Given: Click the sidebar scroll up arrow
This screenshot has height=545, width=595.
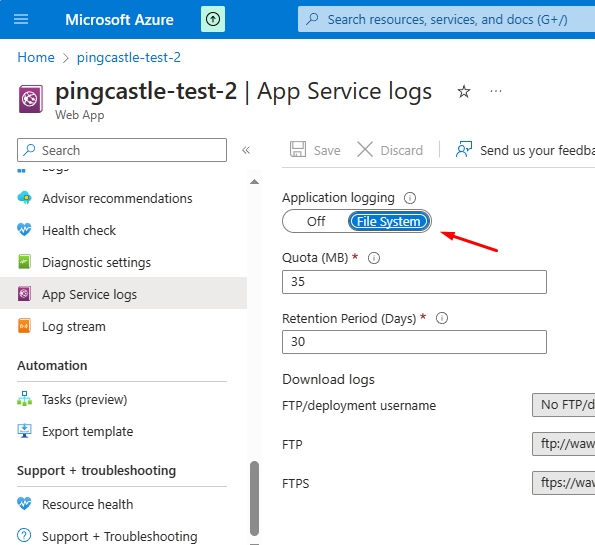Looking at the screenshot, I should [255, 182].
